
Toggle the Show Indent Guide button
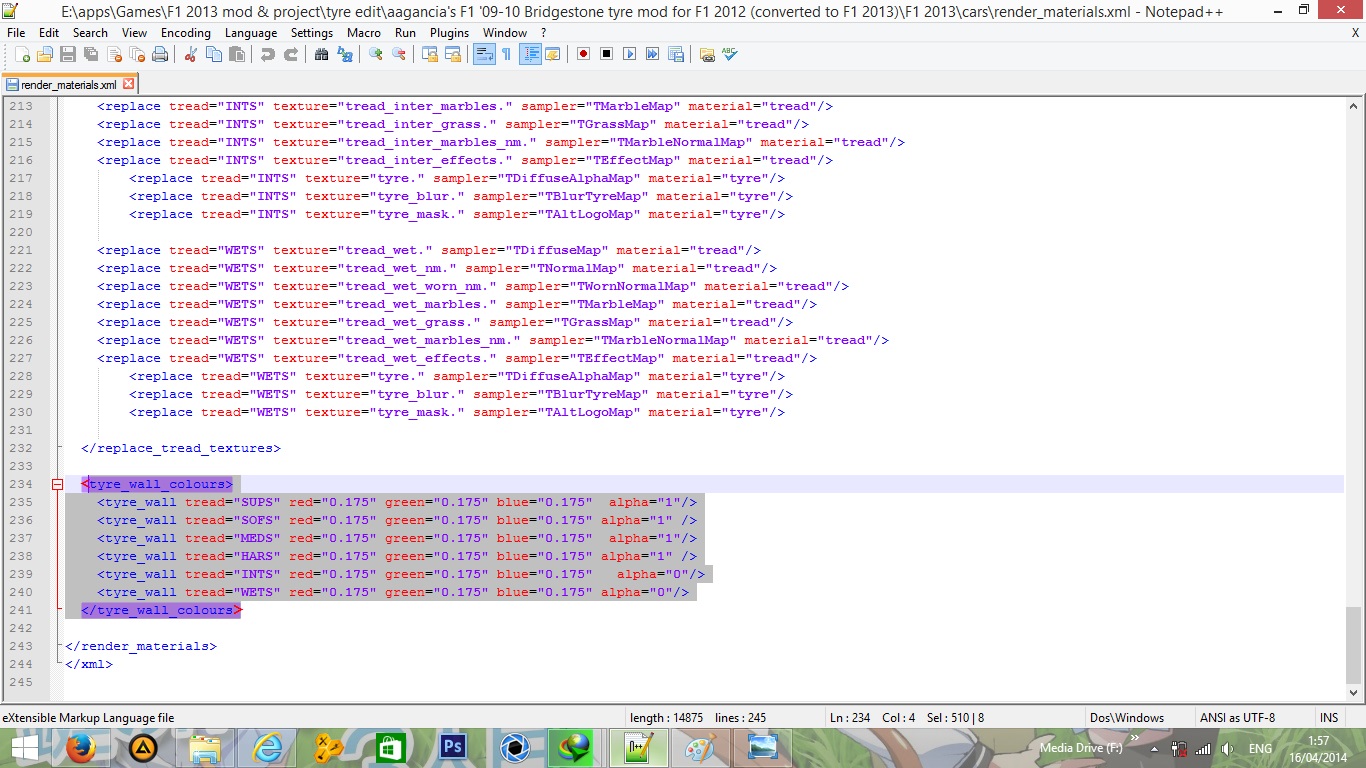pos(530,54)
